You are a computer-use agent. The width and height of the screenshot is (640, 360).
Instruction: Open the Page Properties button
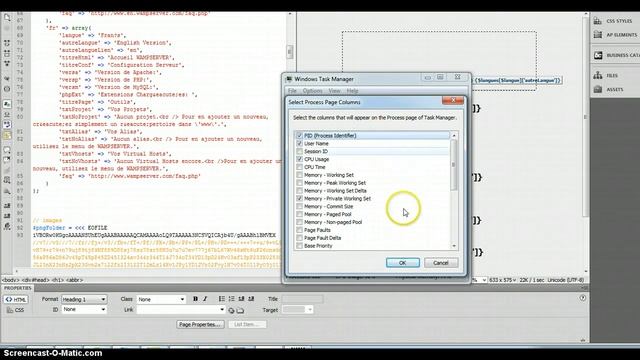click(200, 324)
